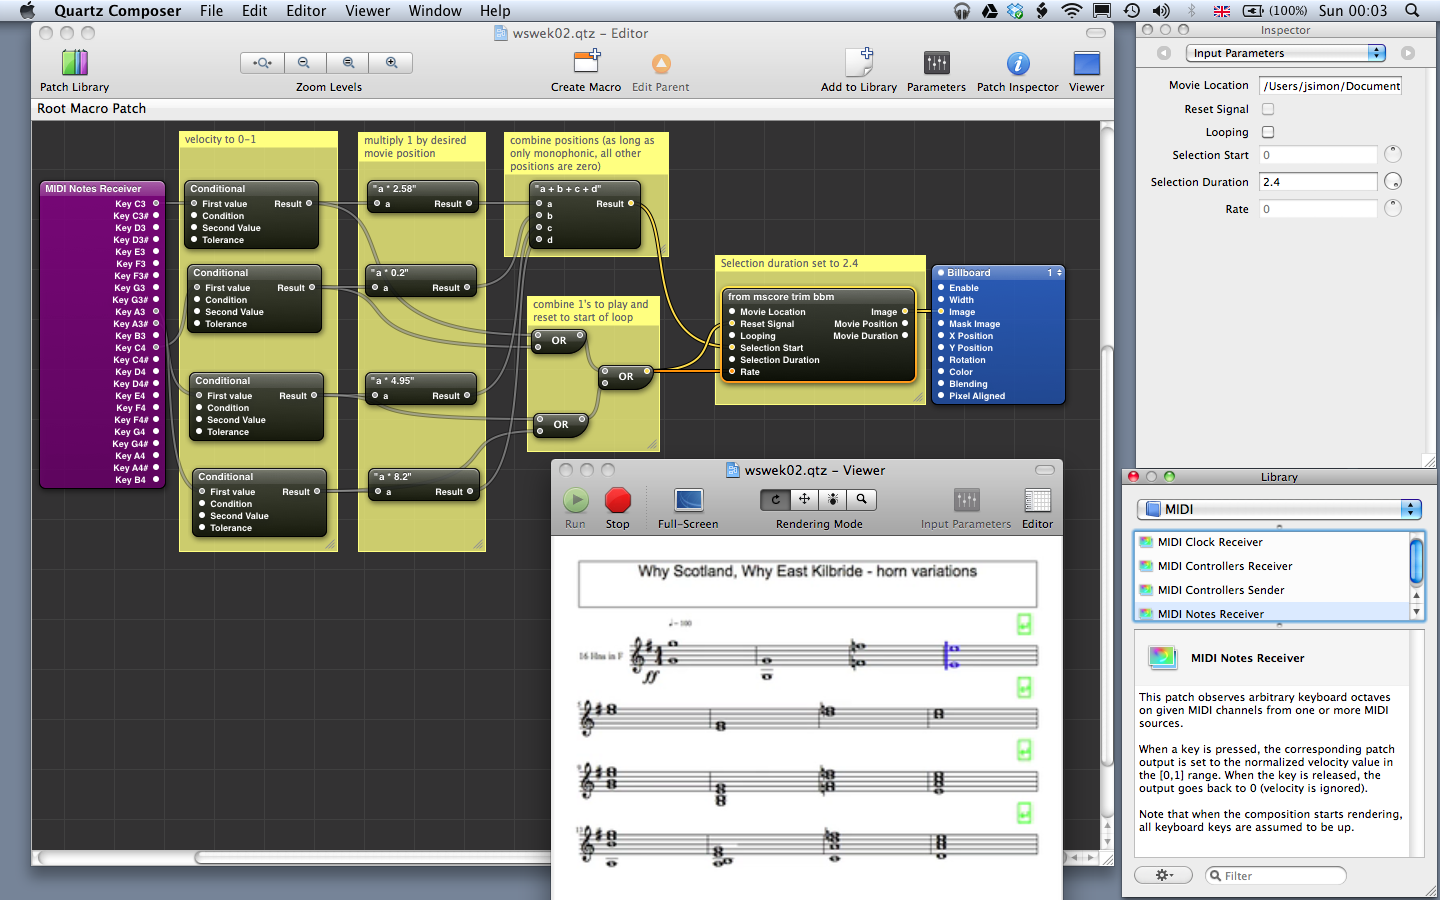
Task: Open Library action gear menu
Action: pos(1163,875)
